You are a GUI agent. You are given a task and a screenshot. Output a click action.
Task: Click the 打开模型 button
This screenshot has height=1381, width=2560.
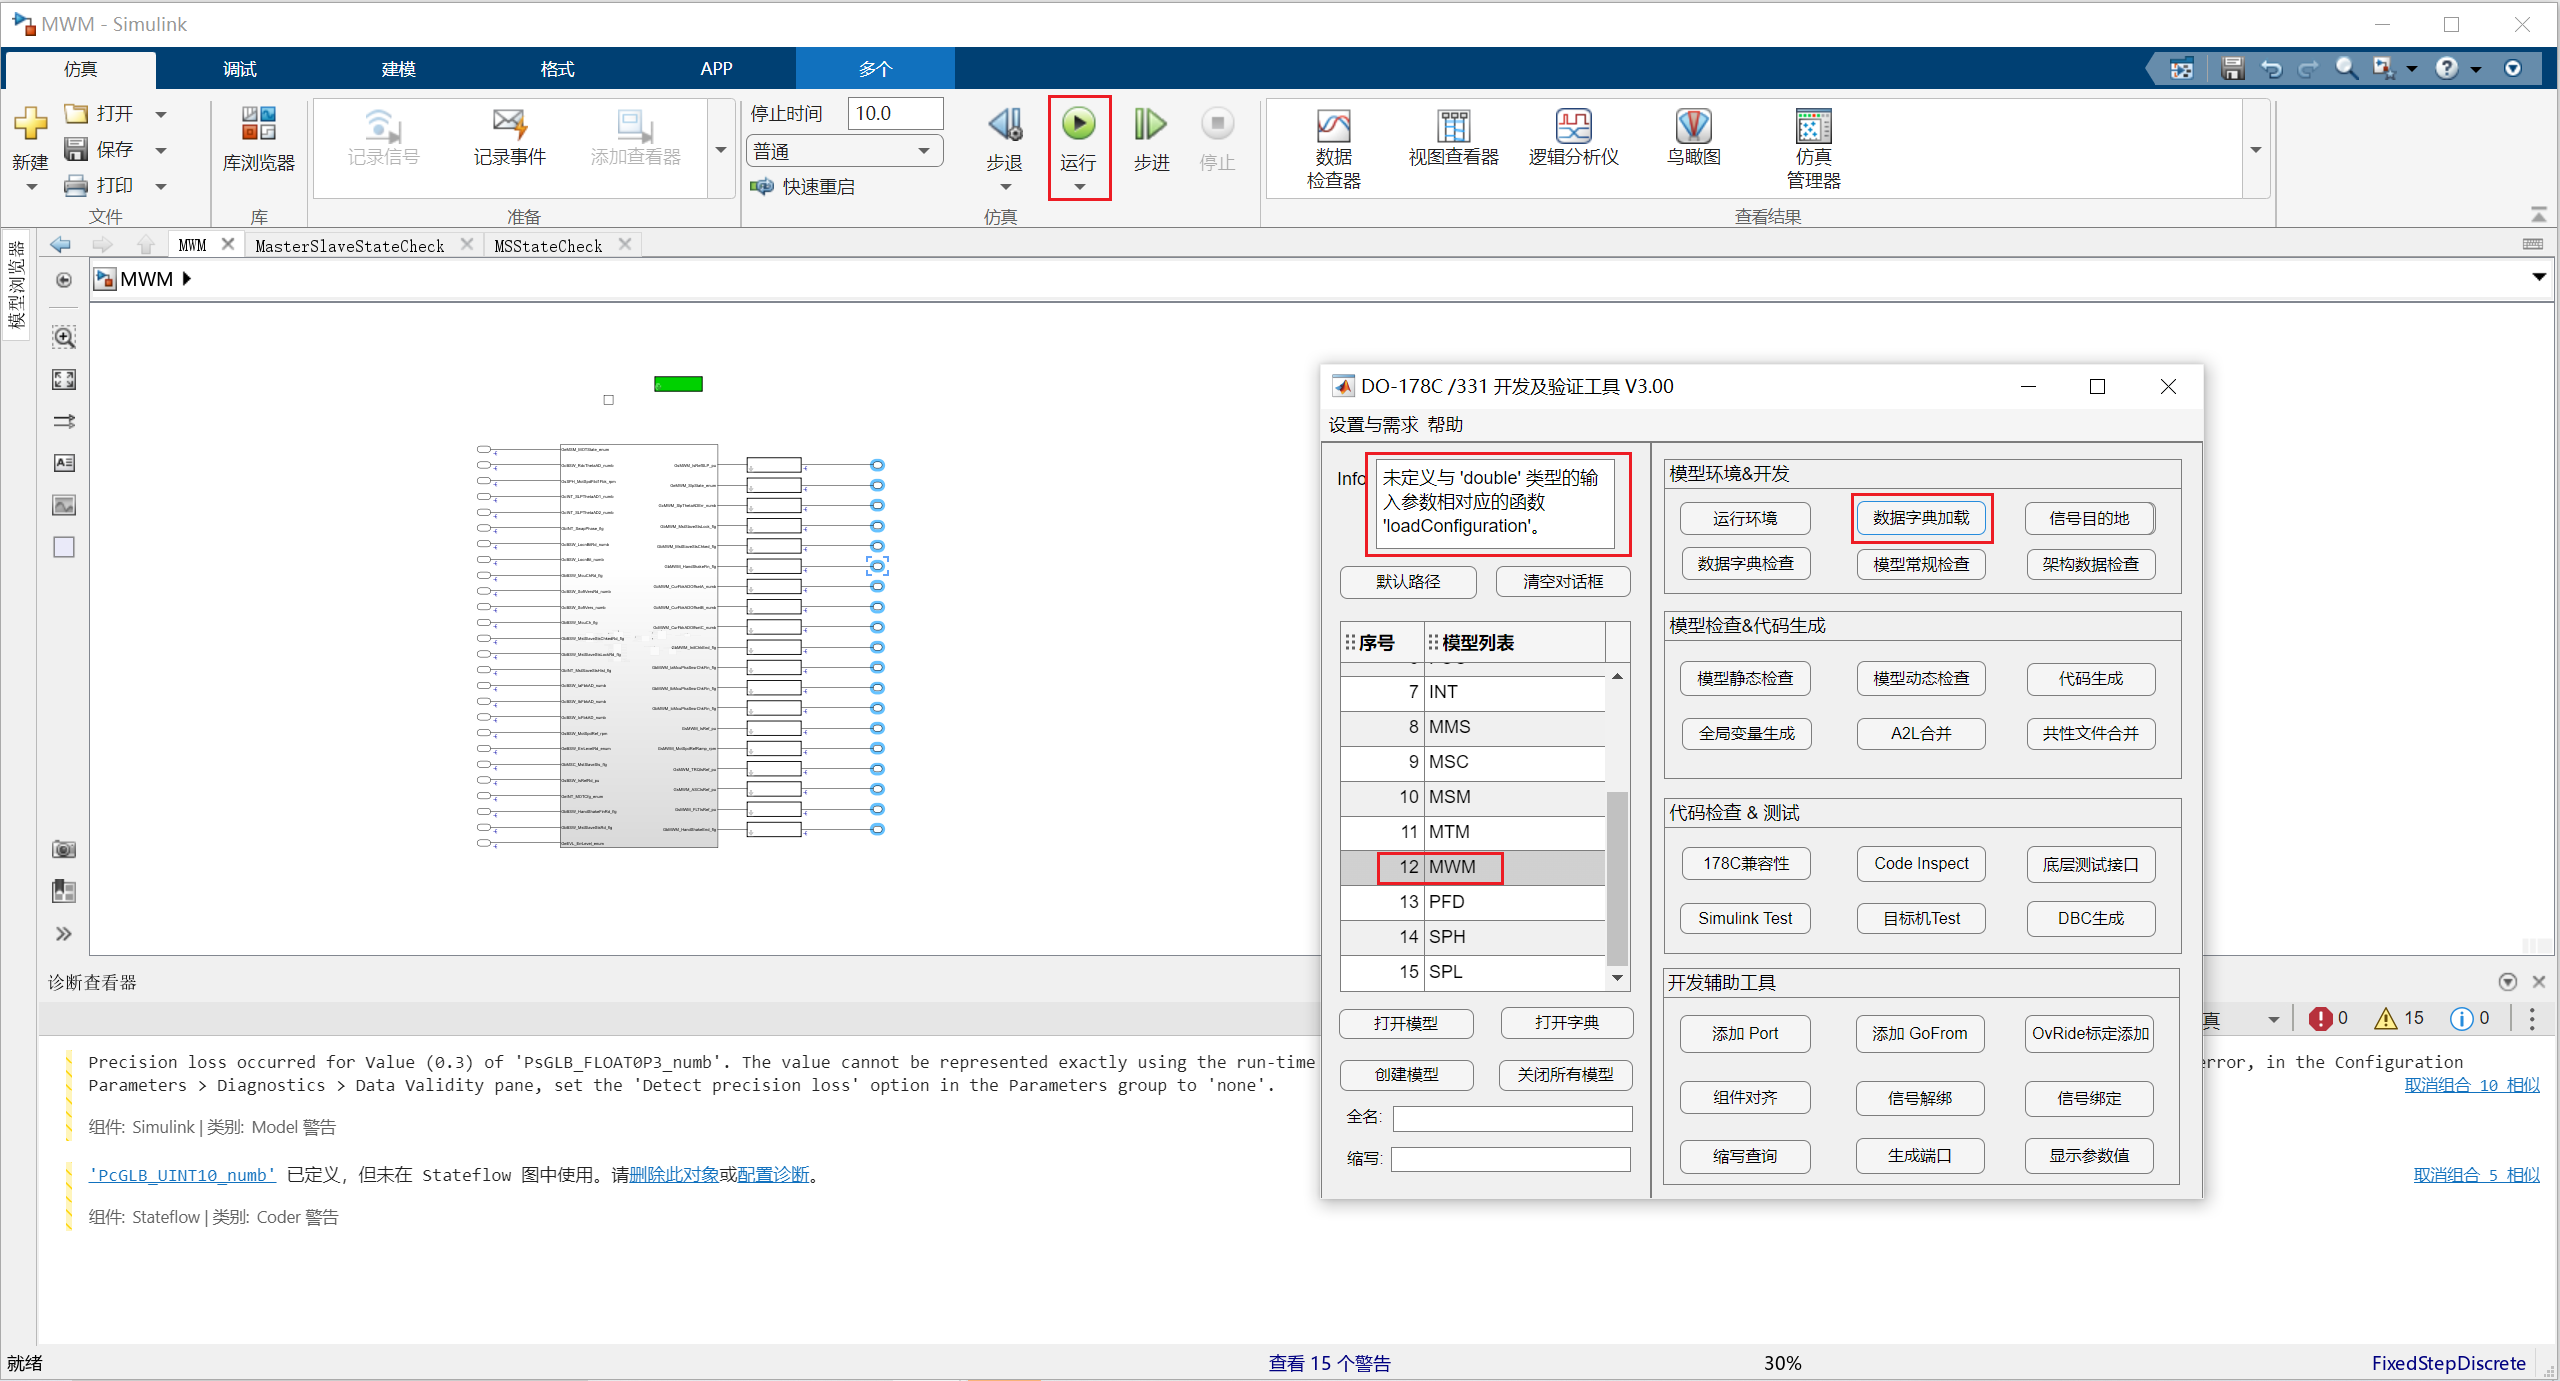pos(1406,1024)
